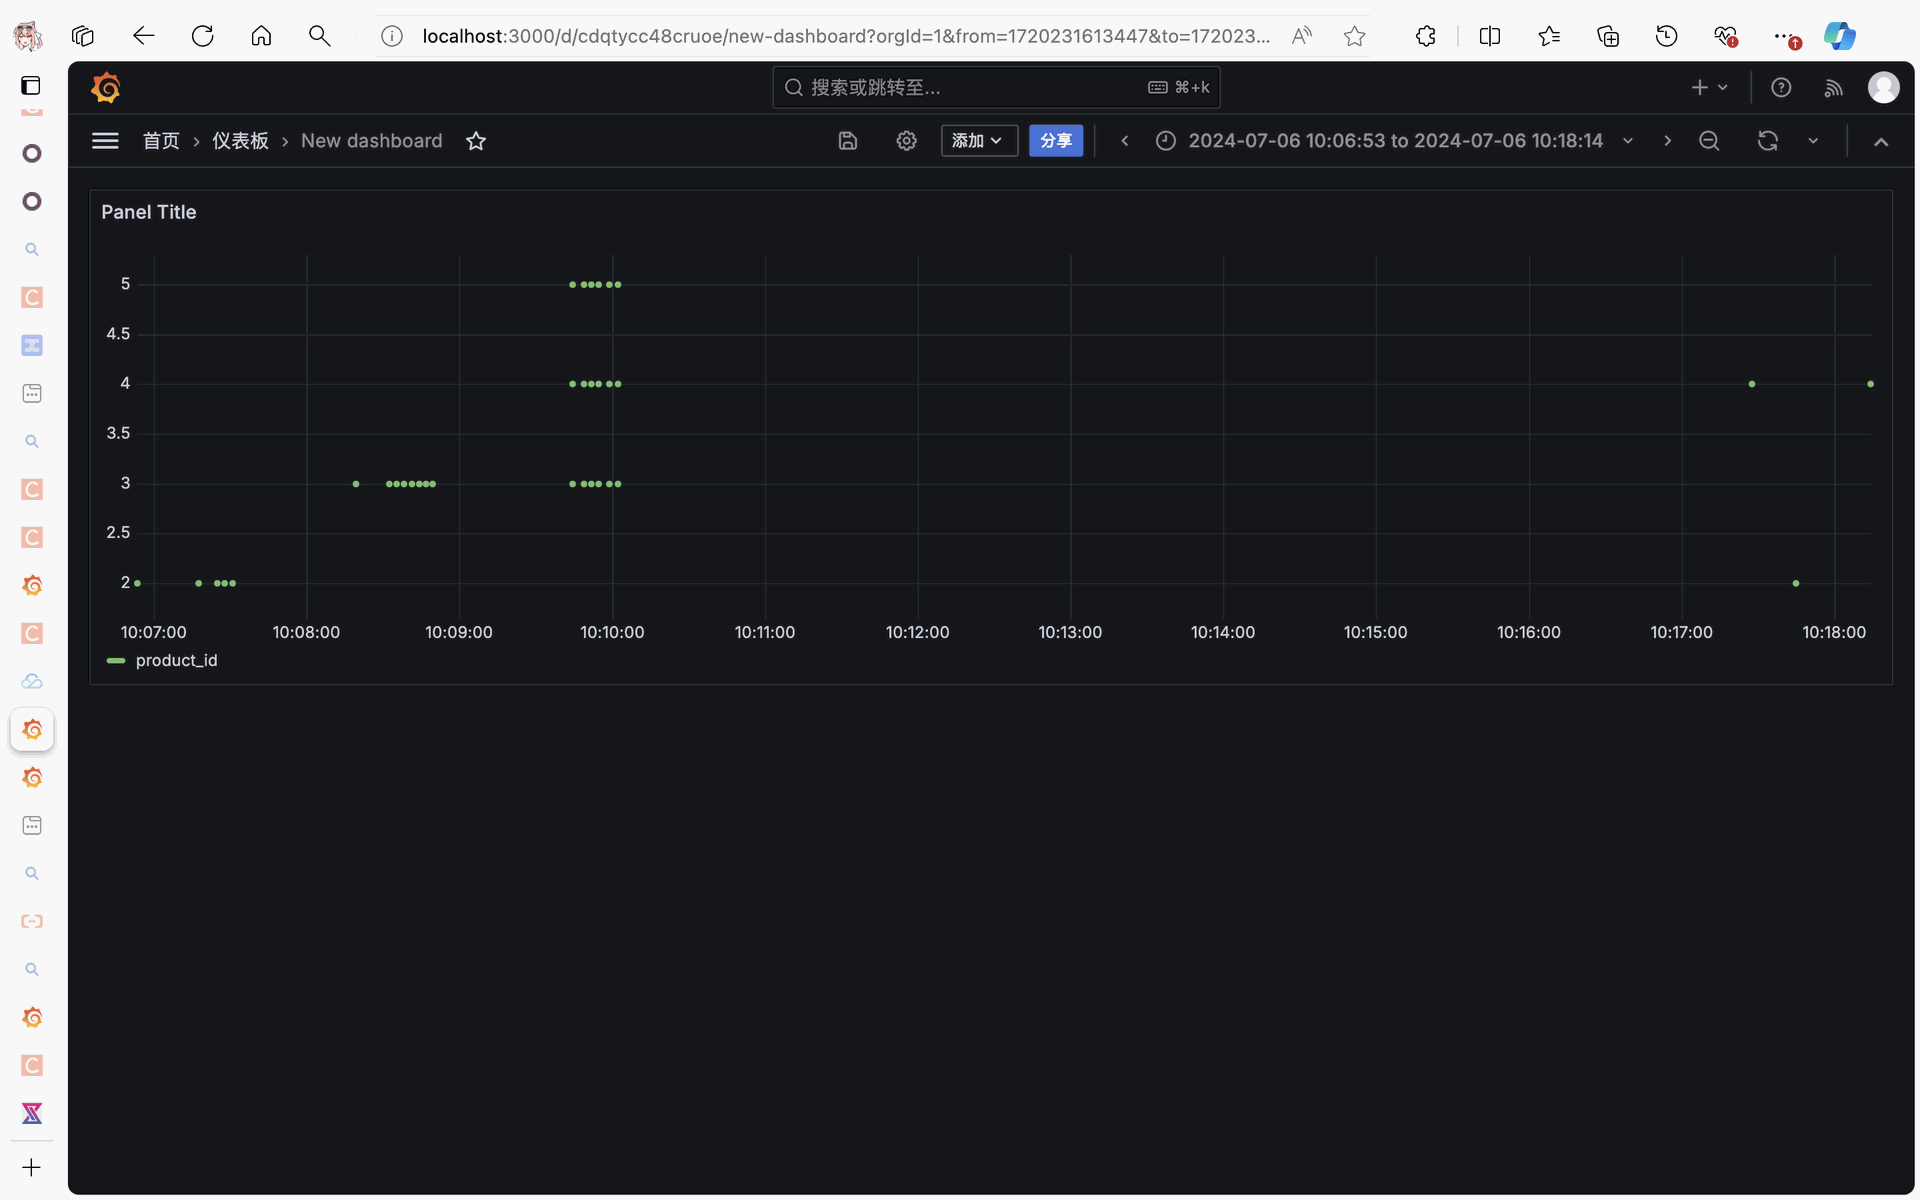Open browser favorites list

coord(1549,36)
